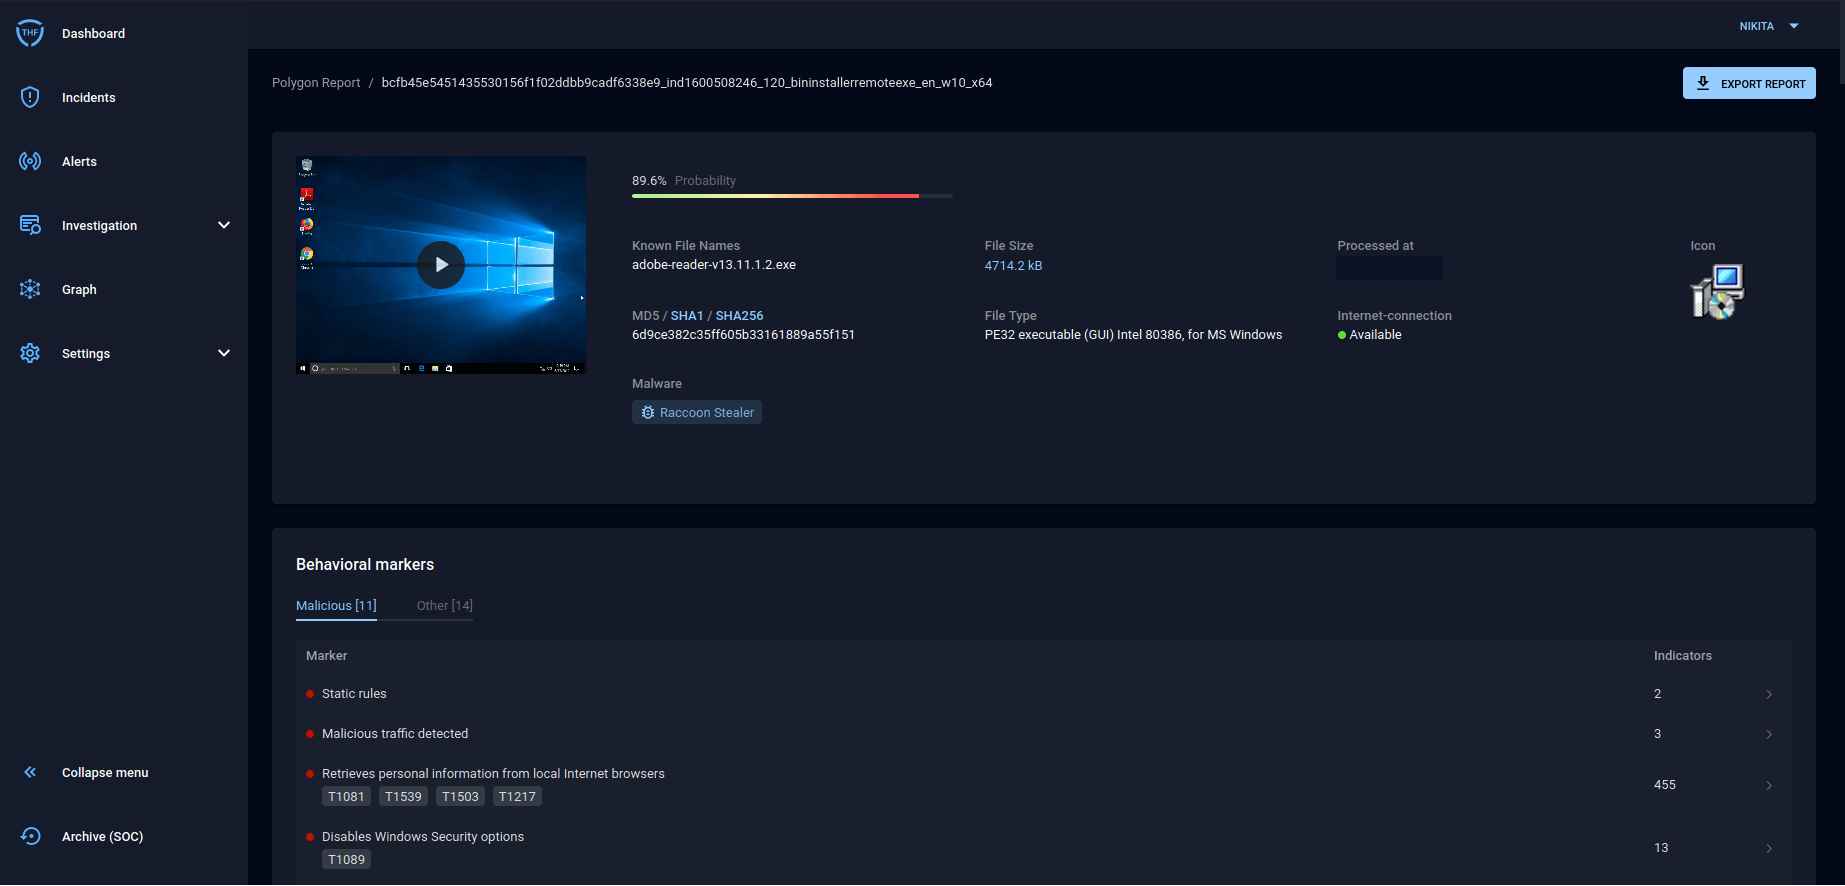The width and height of the screenshot is (1845, 886).
Task: Select Malicious traffic detected marker text
Action: pyautogui.click(x=395, y=734)
